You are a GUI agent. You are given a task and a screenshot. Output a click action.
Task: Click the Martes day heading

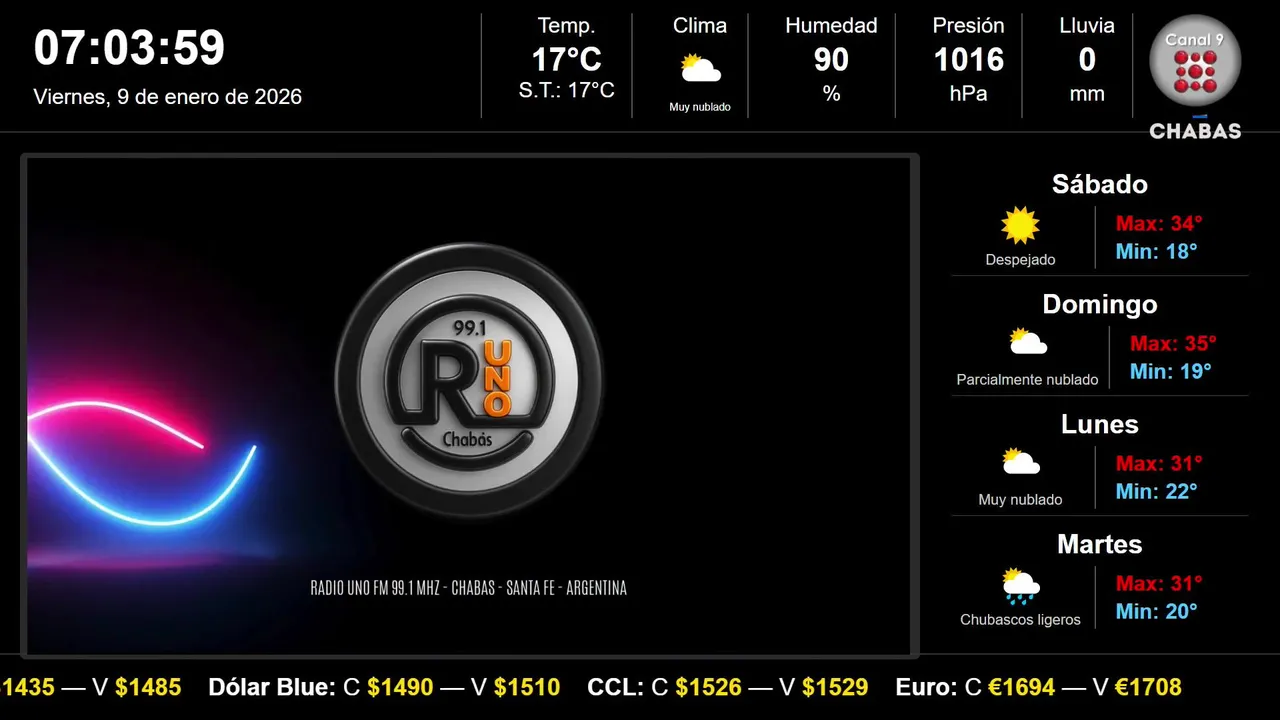[x=1100, y=544]
